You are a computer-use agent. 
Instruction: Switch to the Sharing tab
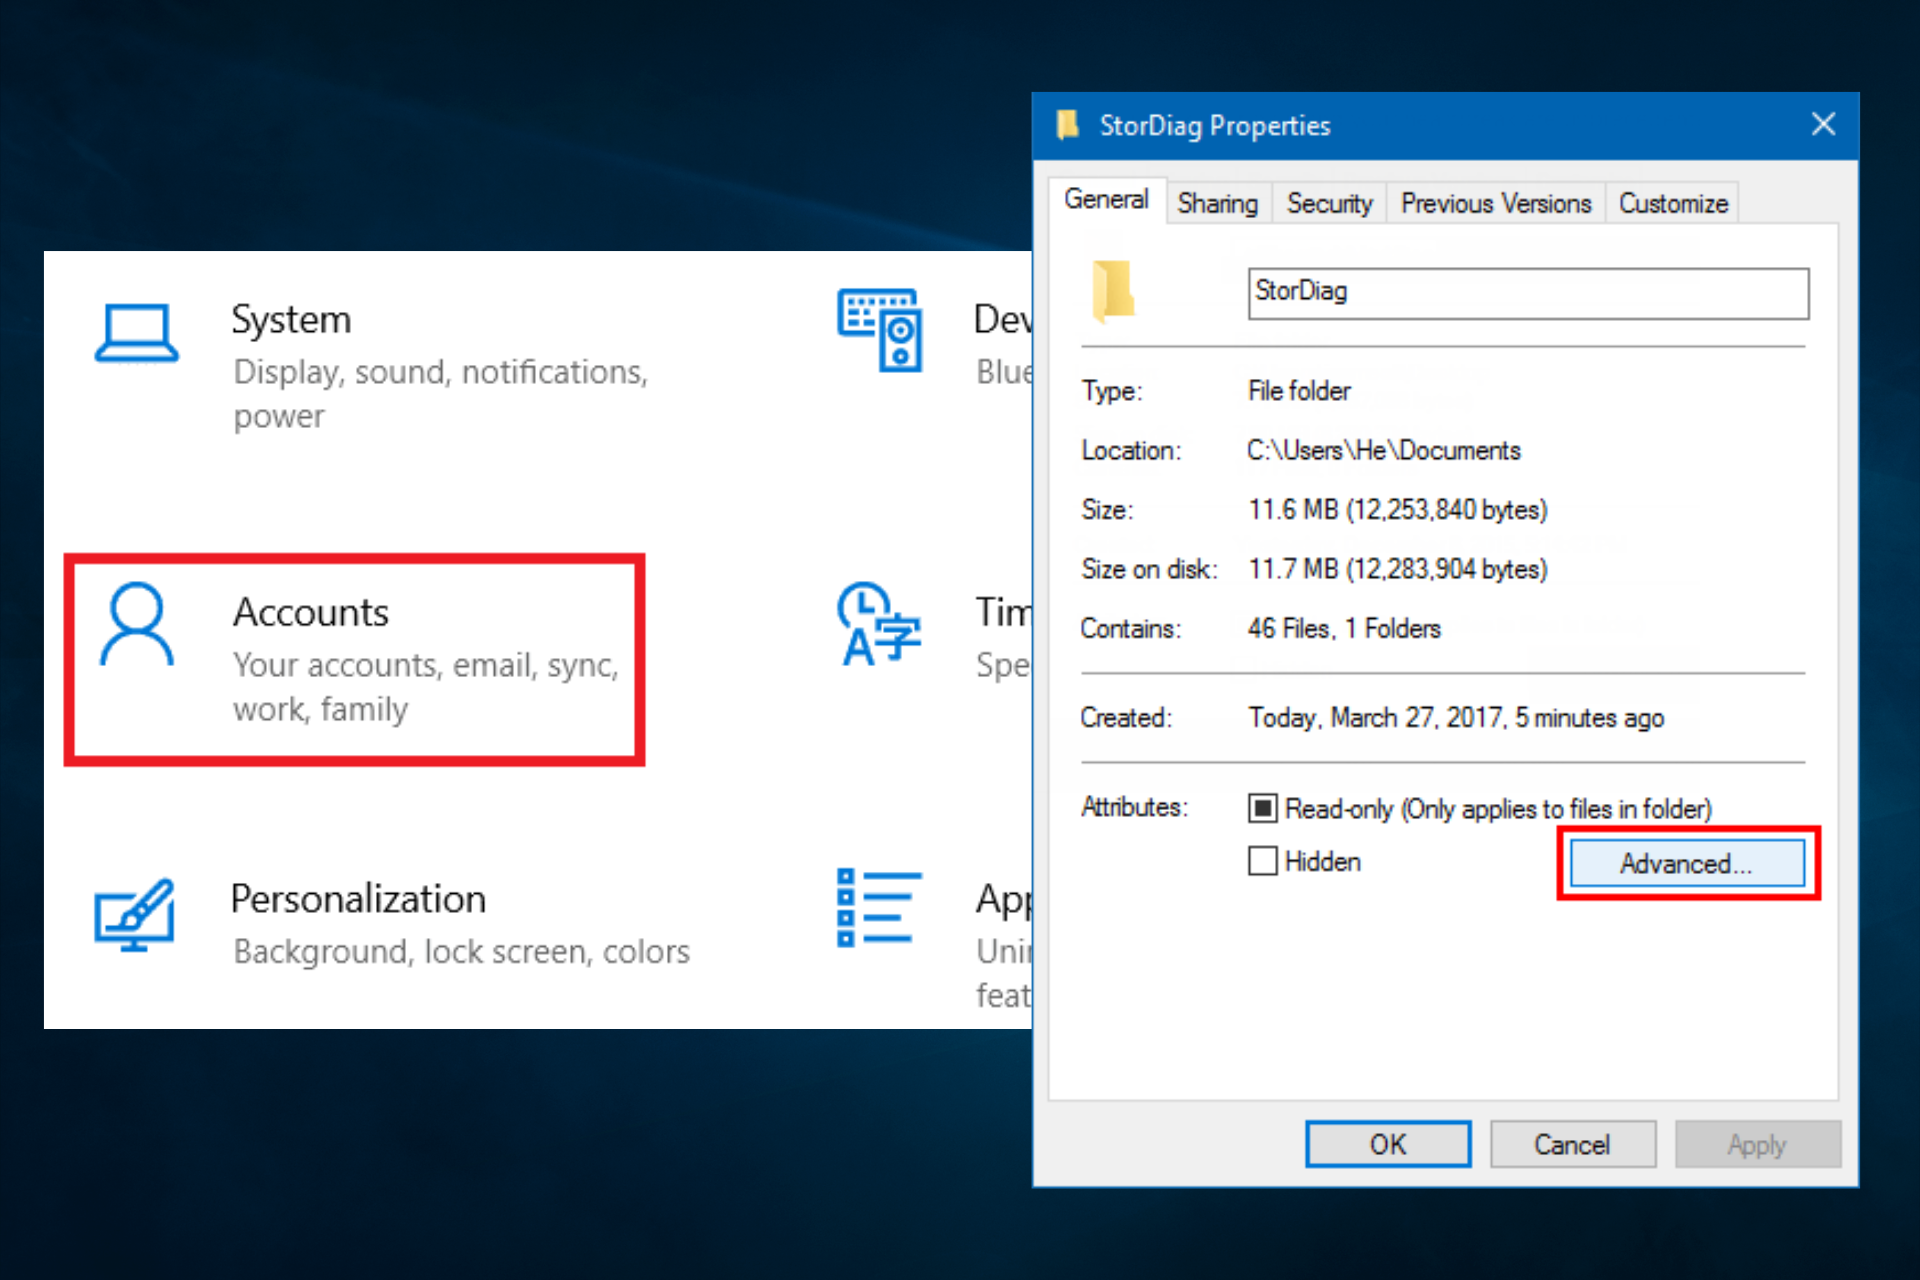point(1217,203)
